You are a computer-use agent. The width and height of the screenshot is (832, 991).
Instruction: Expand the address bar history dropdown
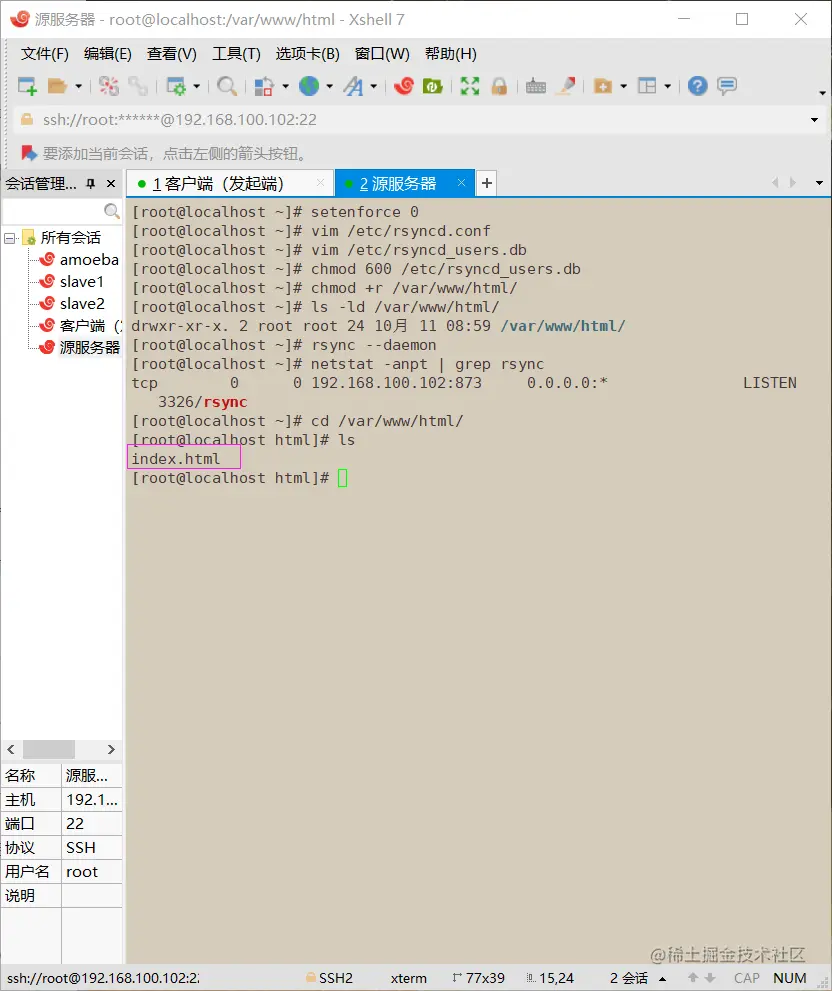pyautogui.click(x=814, y=119)
